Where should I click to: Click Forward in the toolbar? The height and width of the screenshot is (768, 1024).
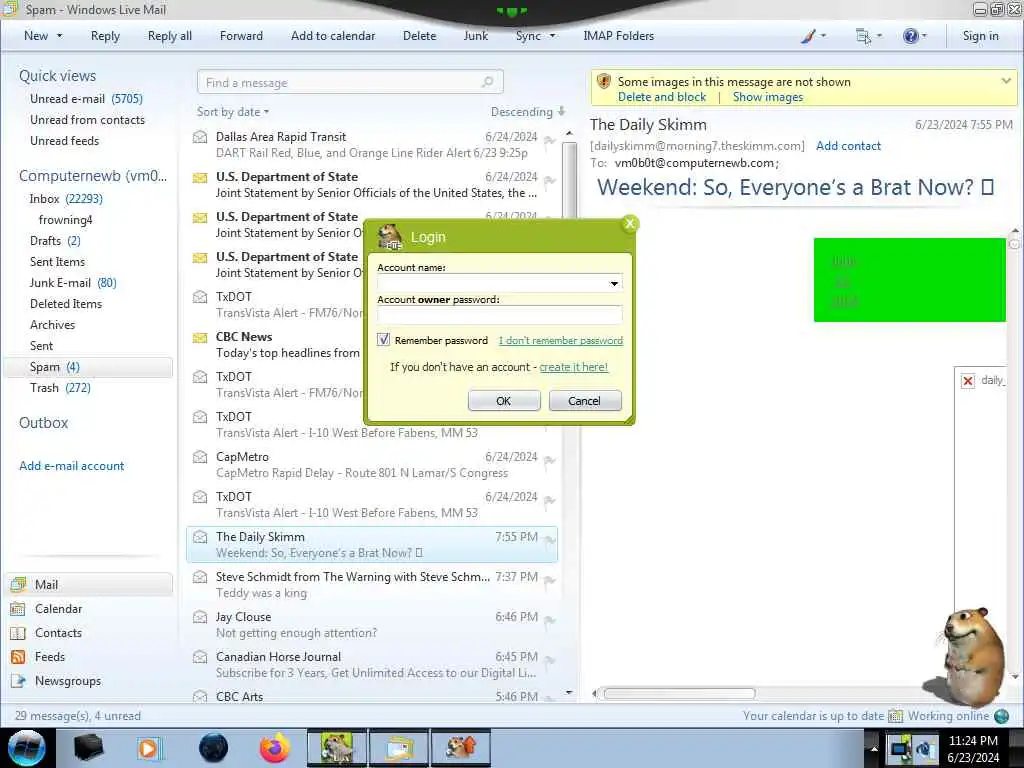click(241, 36)
